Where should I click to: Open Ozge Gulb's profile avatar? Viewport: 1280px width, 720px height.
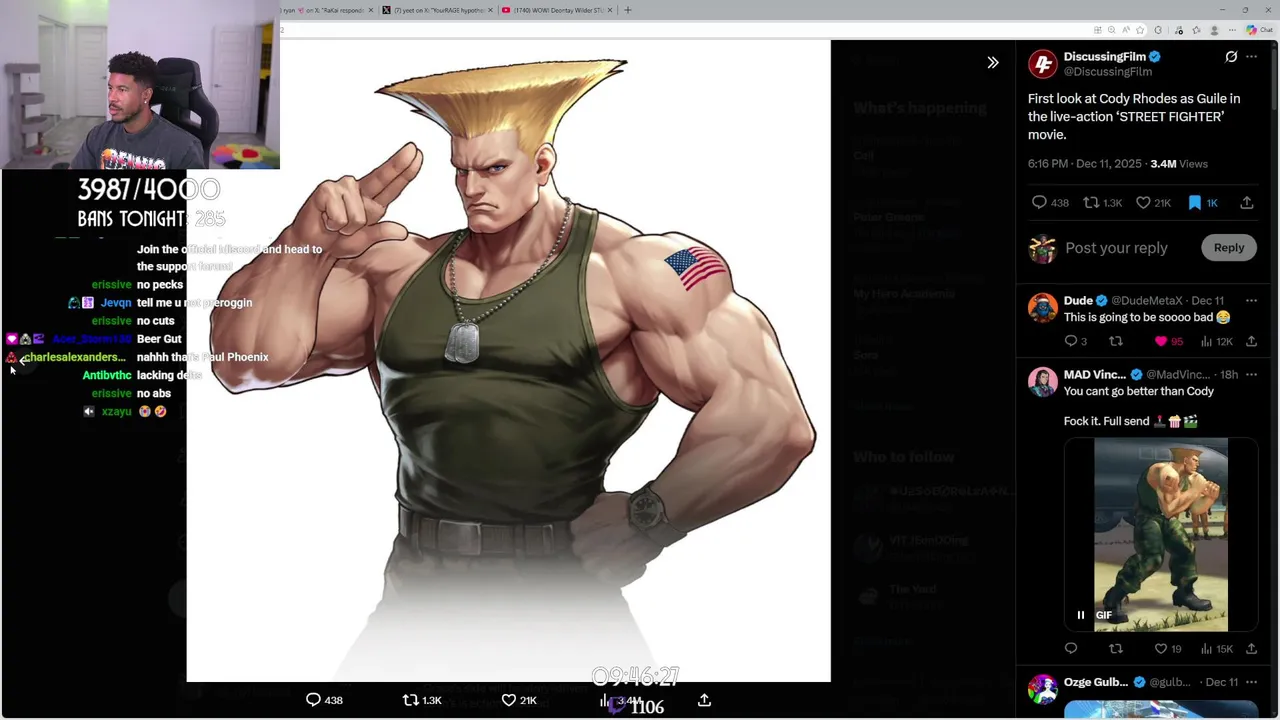coord(1043,689)
